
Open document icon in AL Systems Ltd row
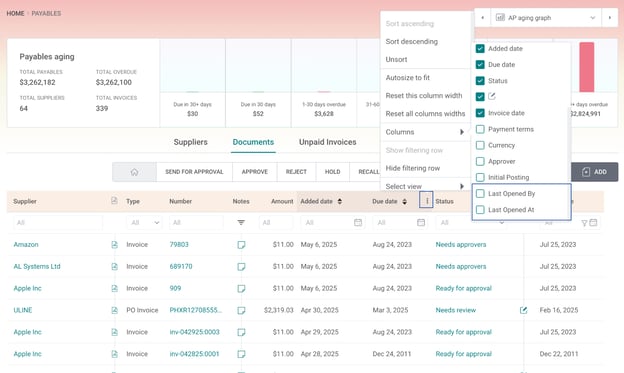114,266
